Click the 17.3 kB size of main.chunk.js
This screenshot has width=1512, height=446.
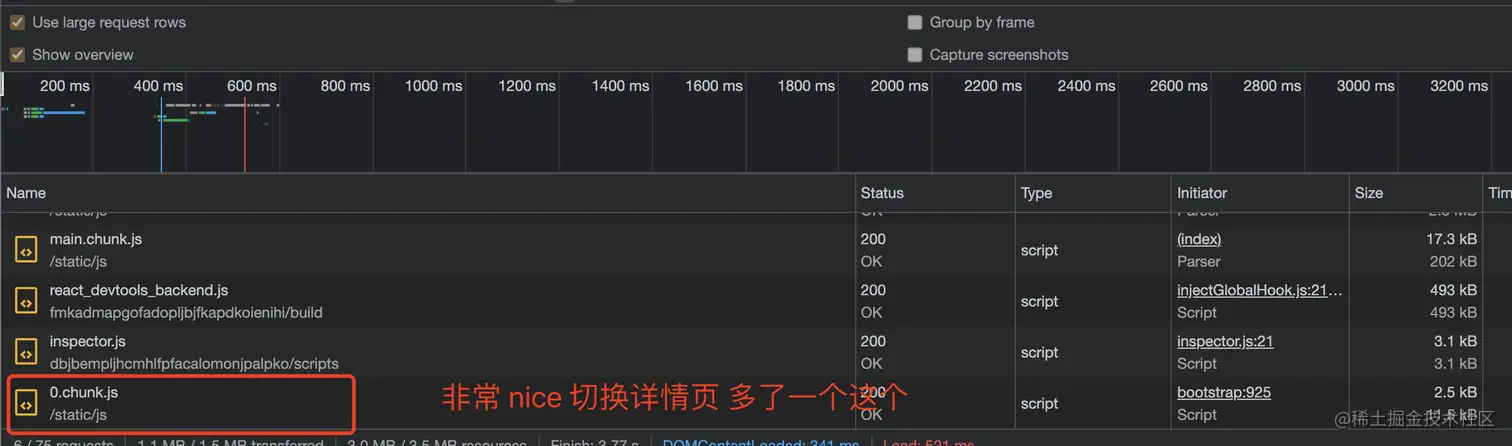click(1451, 239)
